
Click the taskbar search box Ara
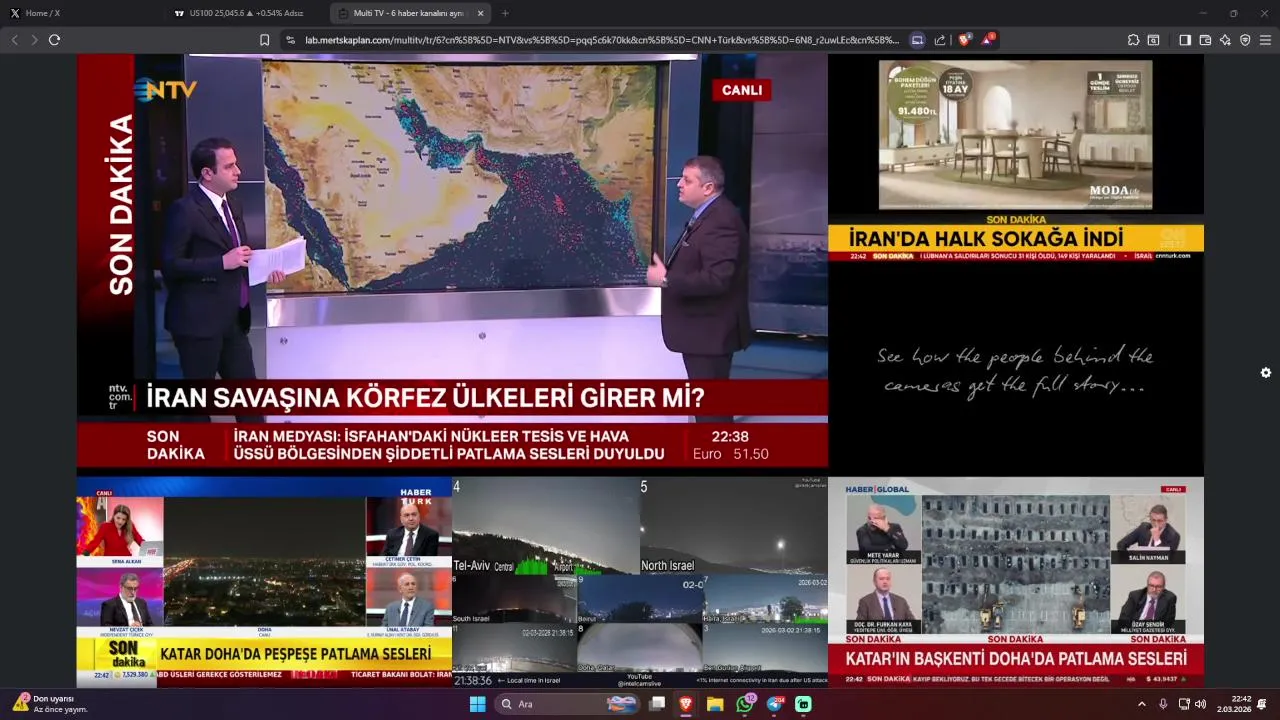(567, 704)
